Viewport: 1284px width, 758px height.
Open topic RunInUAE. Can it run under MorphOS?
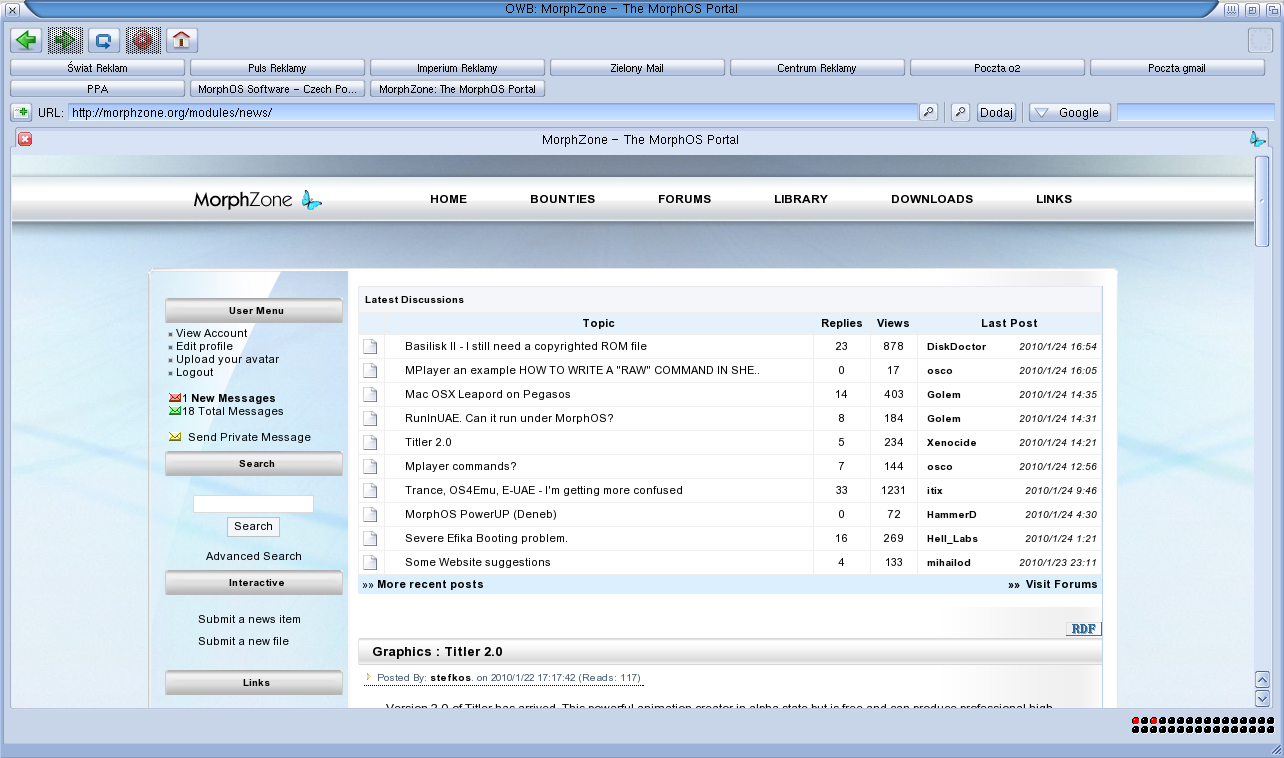[509, 418]
